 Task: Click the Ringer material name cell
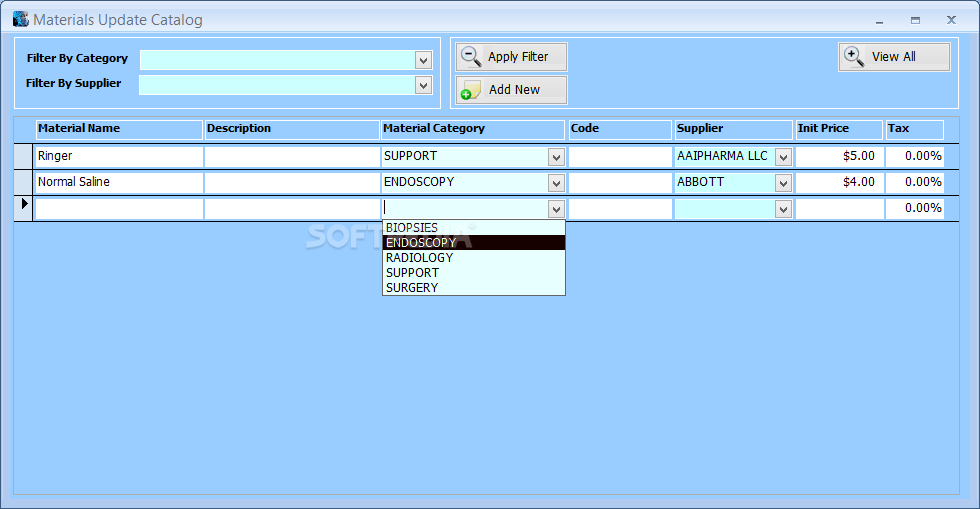[119, 156]
